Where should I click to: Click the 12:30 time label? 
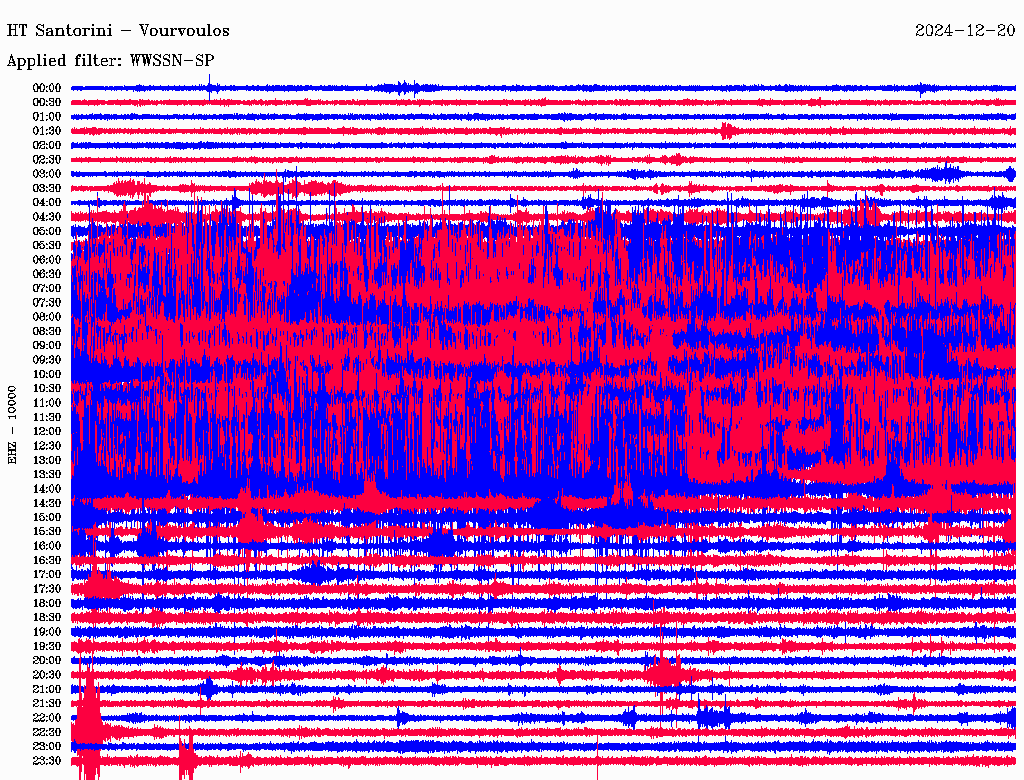tap(47, 446)
